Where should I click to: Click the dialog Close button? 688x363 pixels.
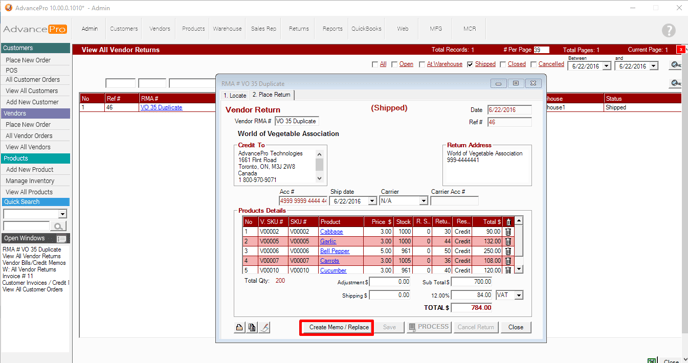pos(516,327)
